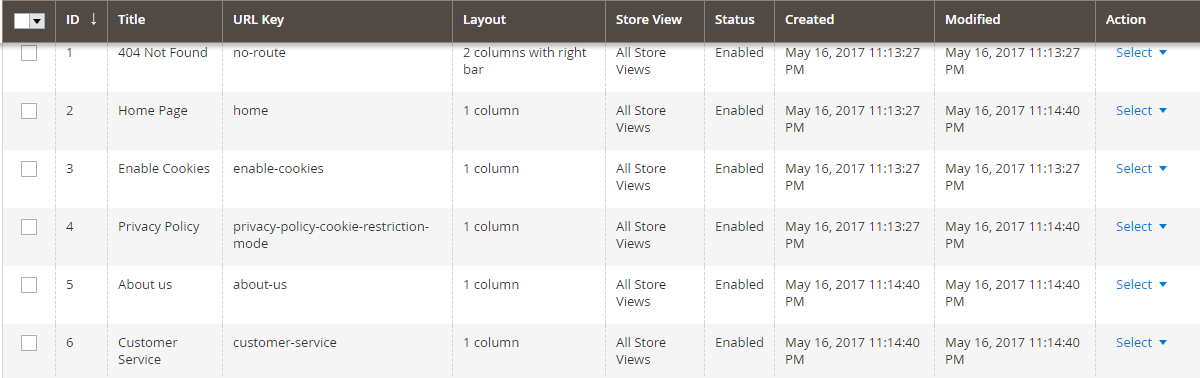Open Select action for 404 Not Found

(x=1141, y=53)
